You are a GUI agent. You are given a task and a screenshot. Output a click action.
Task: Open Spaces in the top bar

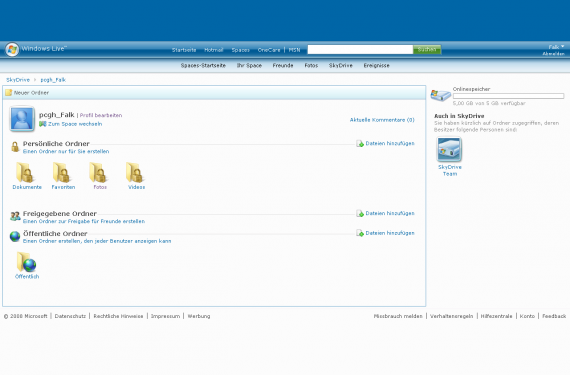(241, 50)
